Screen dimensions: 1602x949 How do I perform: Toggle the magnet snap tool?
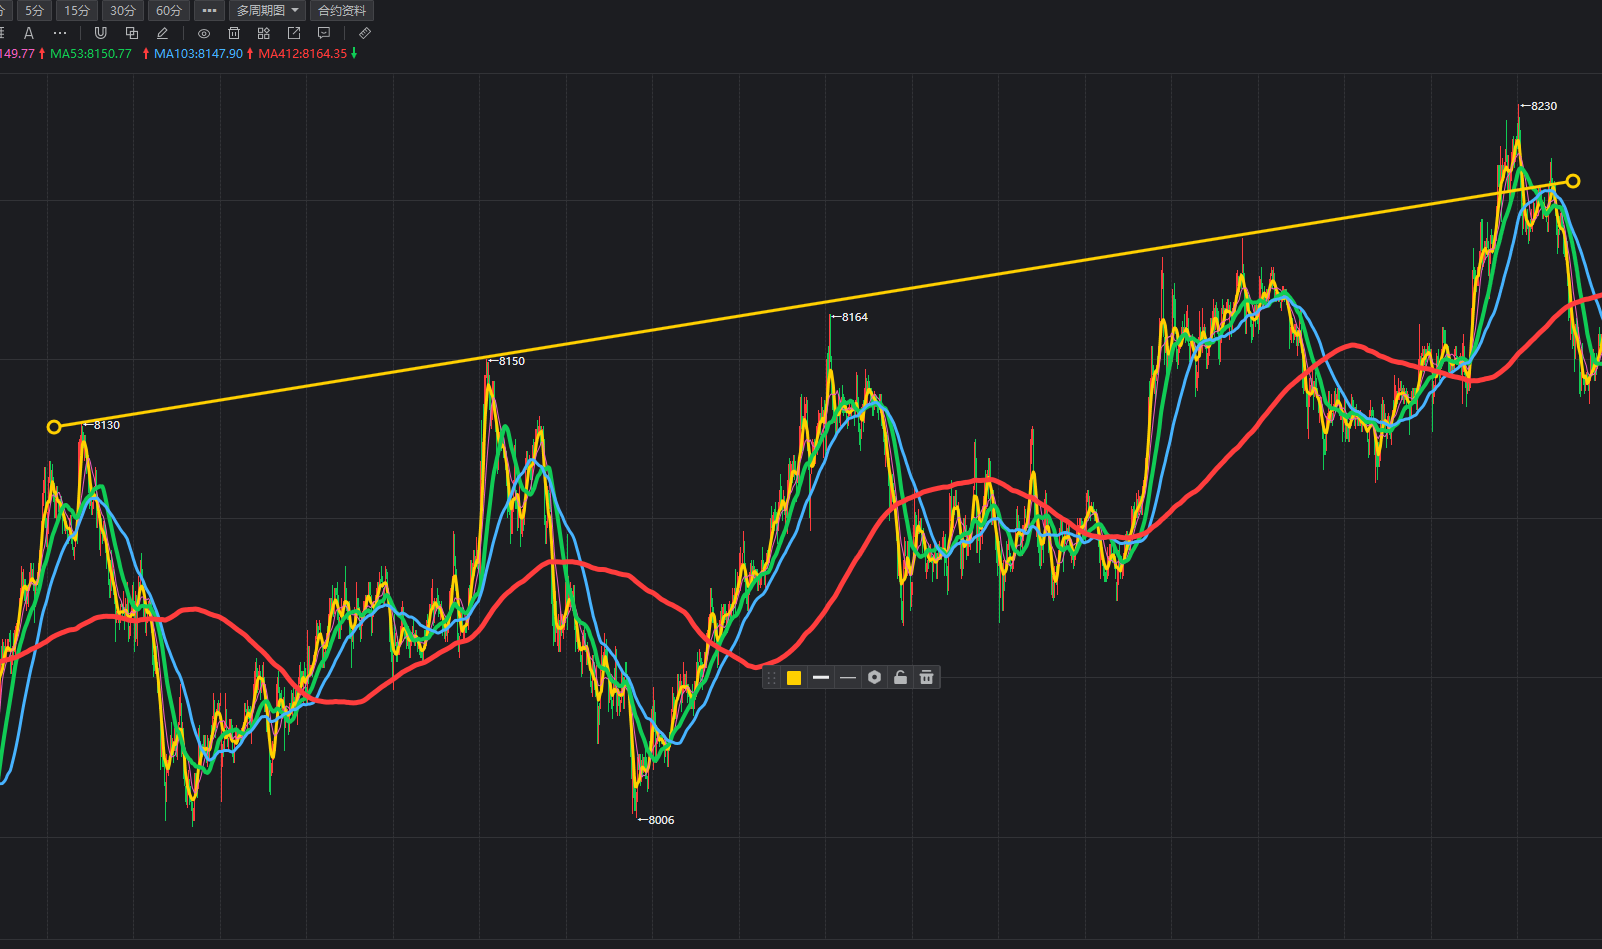100,33
